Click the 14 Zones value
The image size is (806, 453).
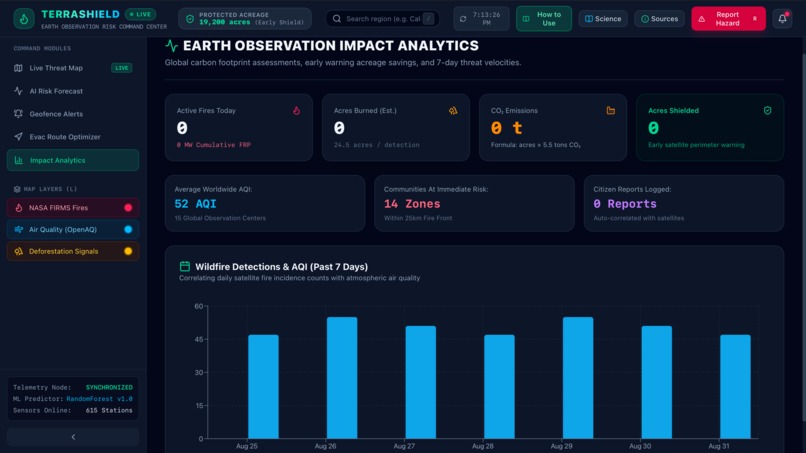412,204
